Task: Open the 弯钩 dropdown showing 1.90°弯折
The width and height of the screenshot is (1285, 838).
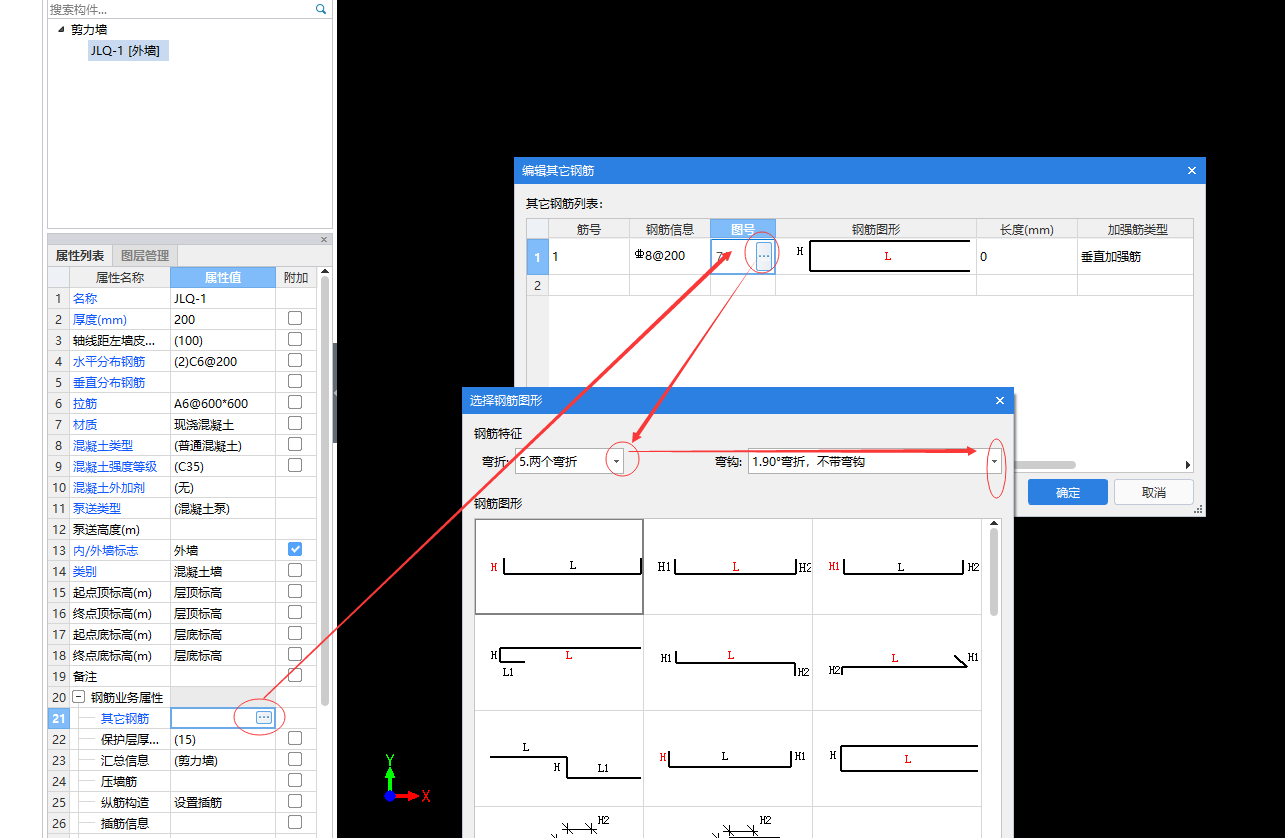Action: point(994,461)
